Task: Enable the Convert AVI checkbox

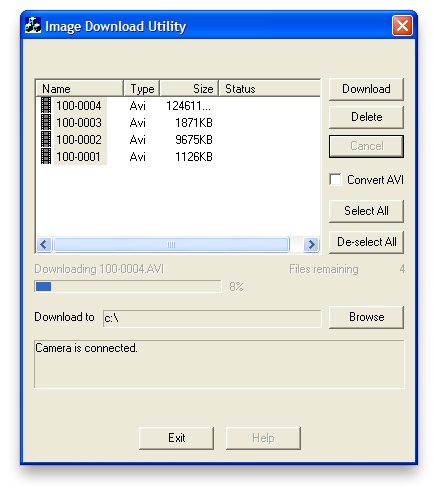Action: point(335,180)
